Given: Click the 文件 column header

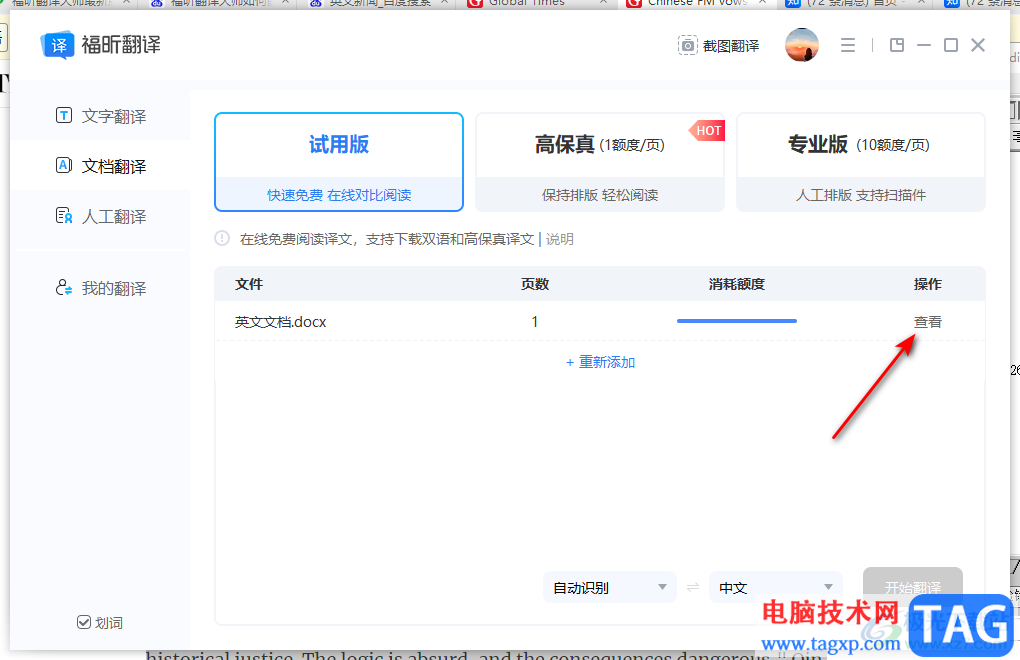Looking at the screenshot, I should coord(248,284).
